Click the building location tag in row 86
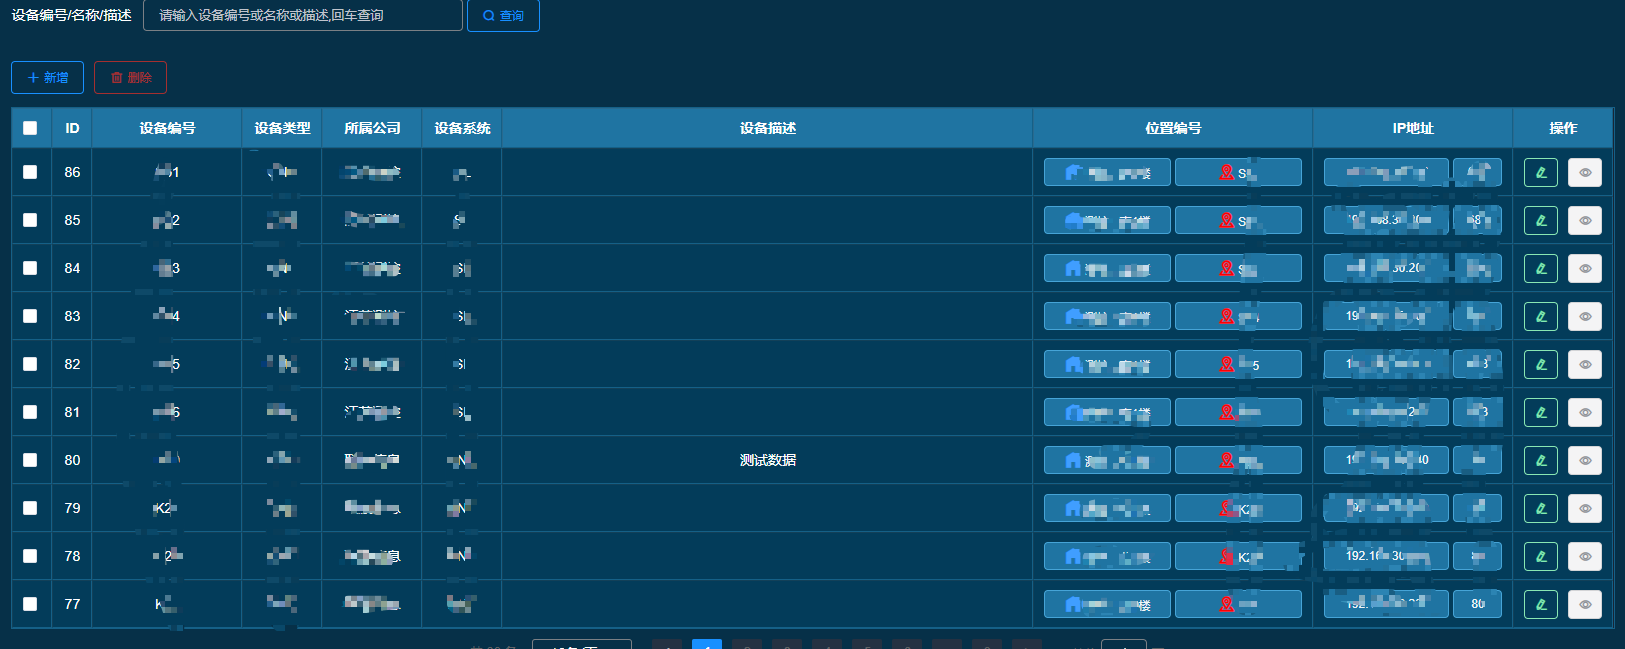The image size is (1625, 649). [x=1107, y=172]
